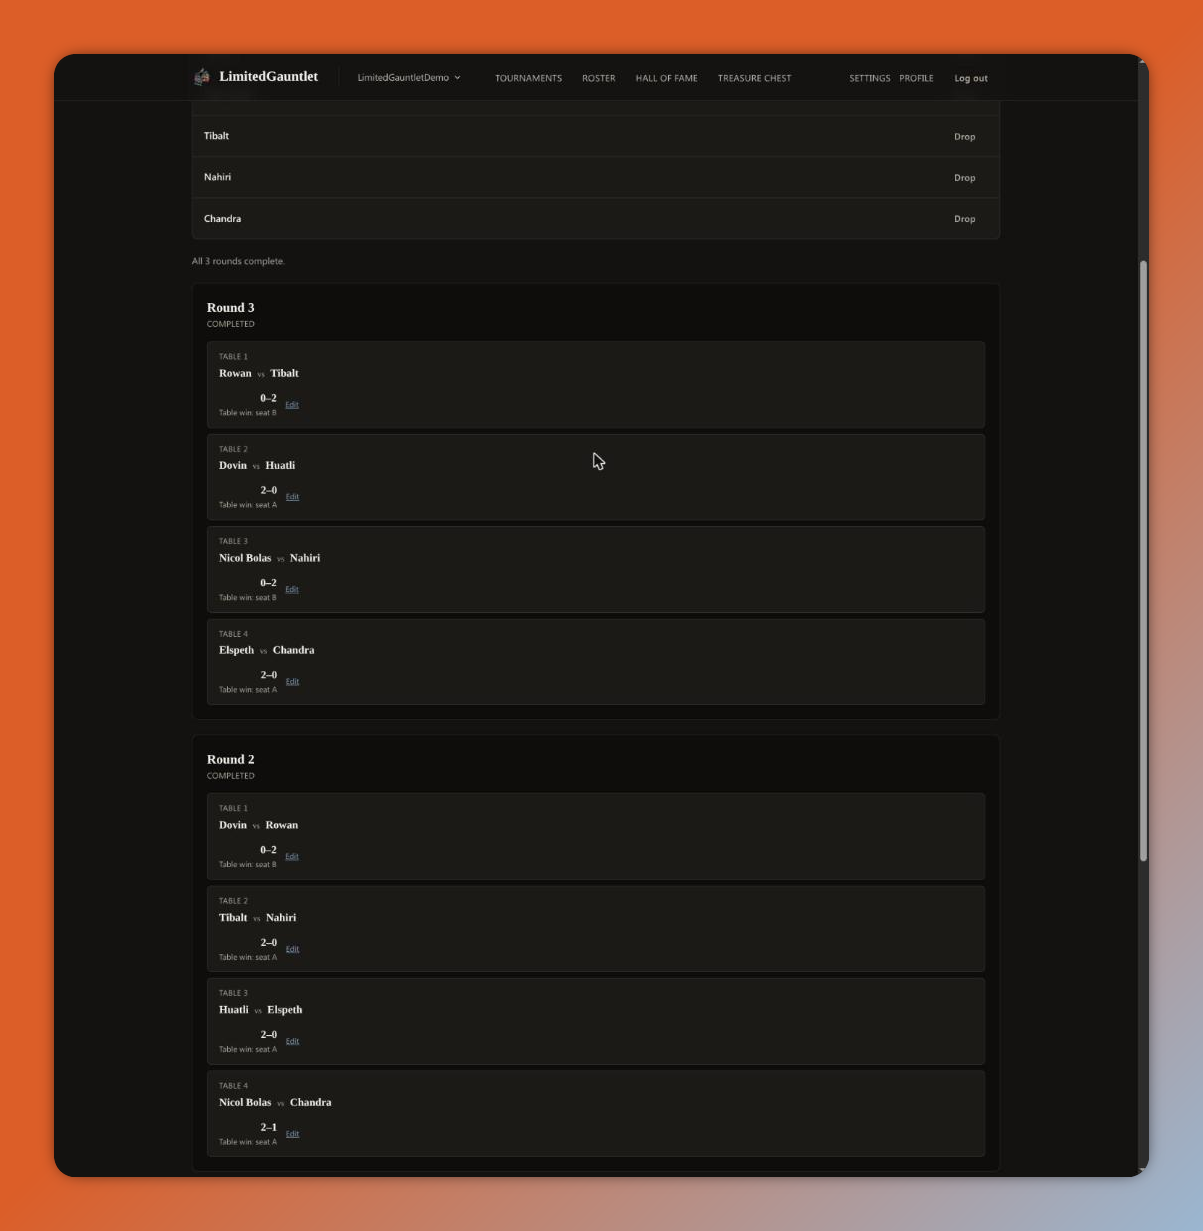Edit Round 2 Dovin vs Rowan result
The image size is (1203, 1231).
(292, 857)
